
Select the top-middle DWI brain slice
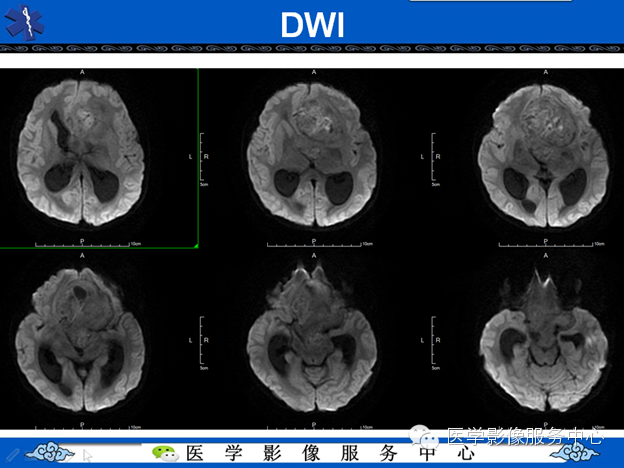click(x=312, y=154)
